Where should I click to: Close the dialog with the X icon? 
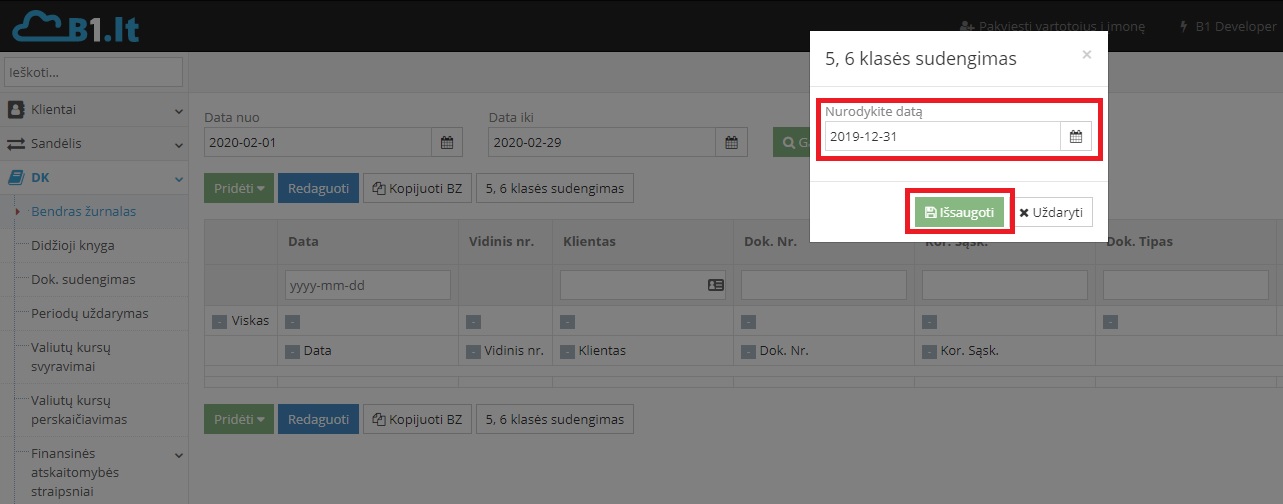(x=1087, y=56)
